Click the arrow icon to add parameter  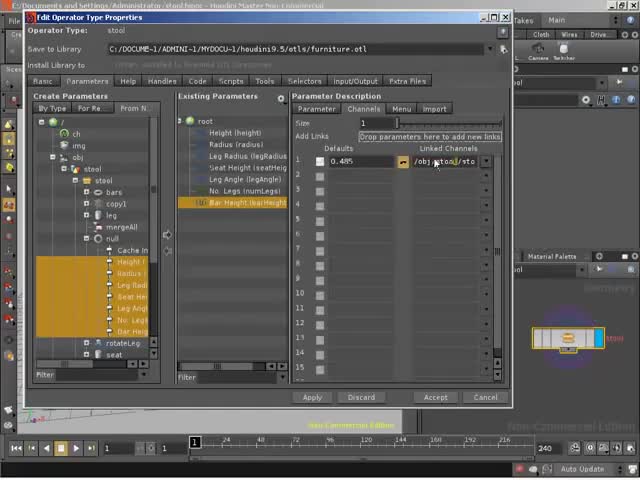click(167, 235)
